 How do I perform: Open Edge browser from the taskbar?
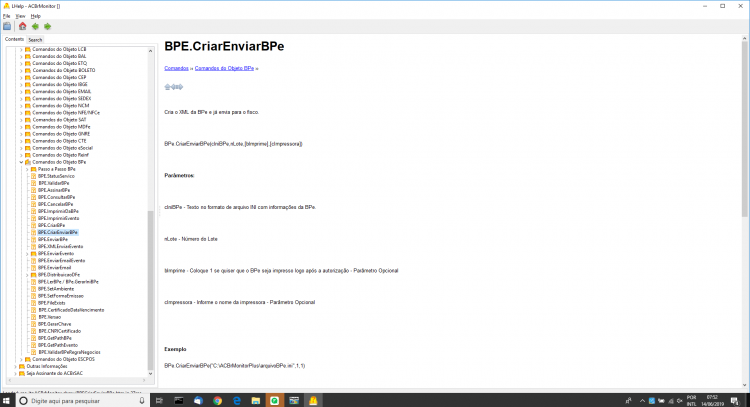click(237, 400)
